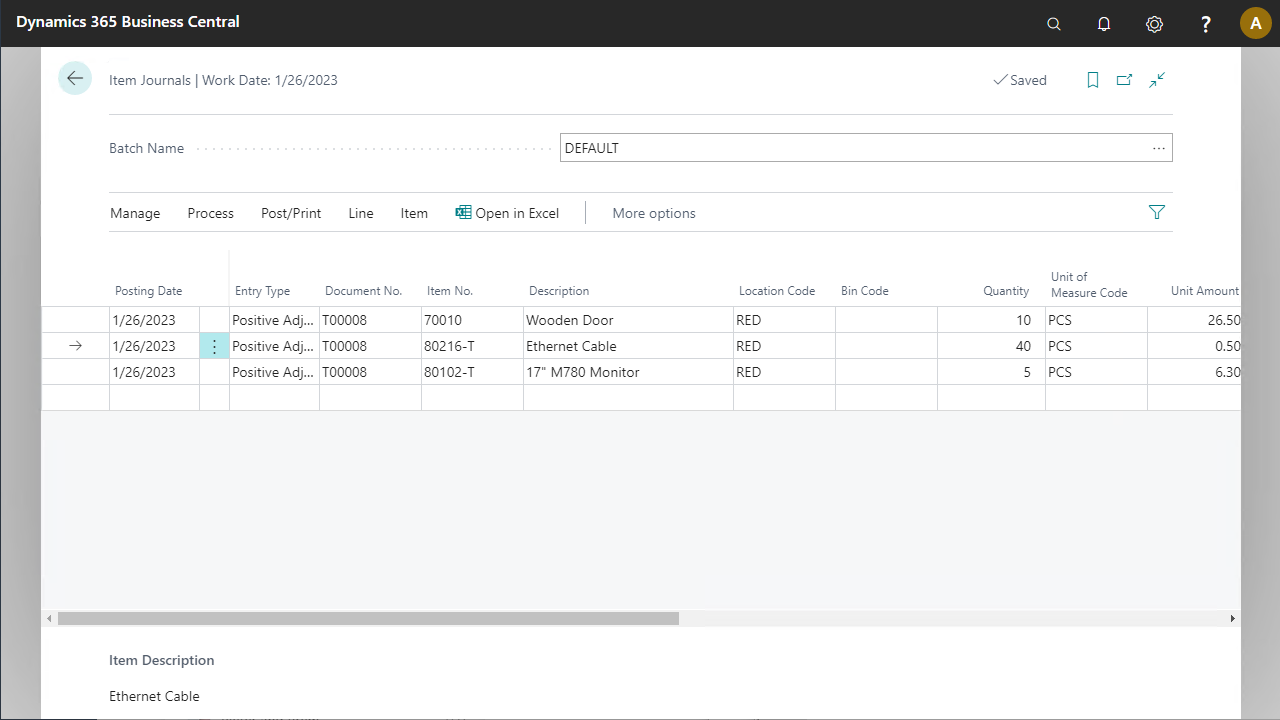Click the Location Code column header
Screen dimensions: 1280x720
click(777, 291)
